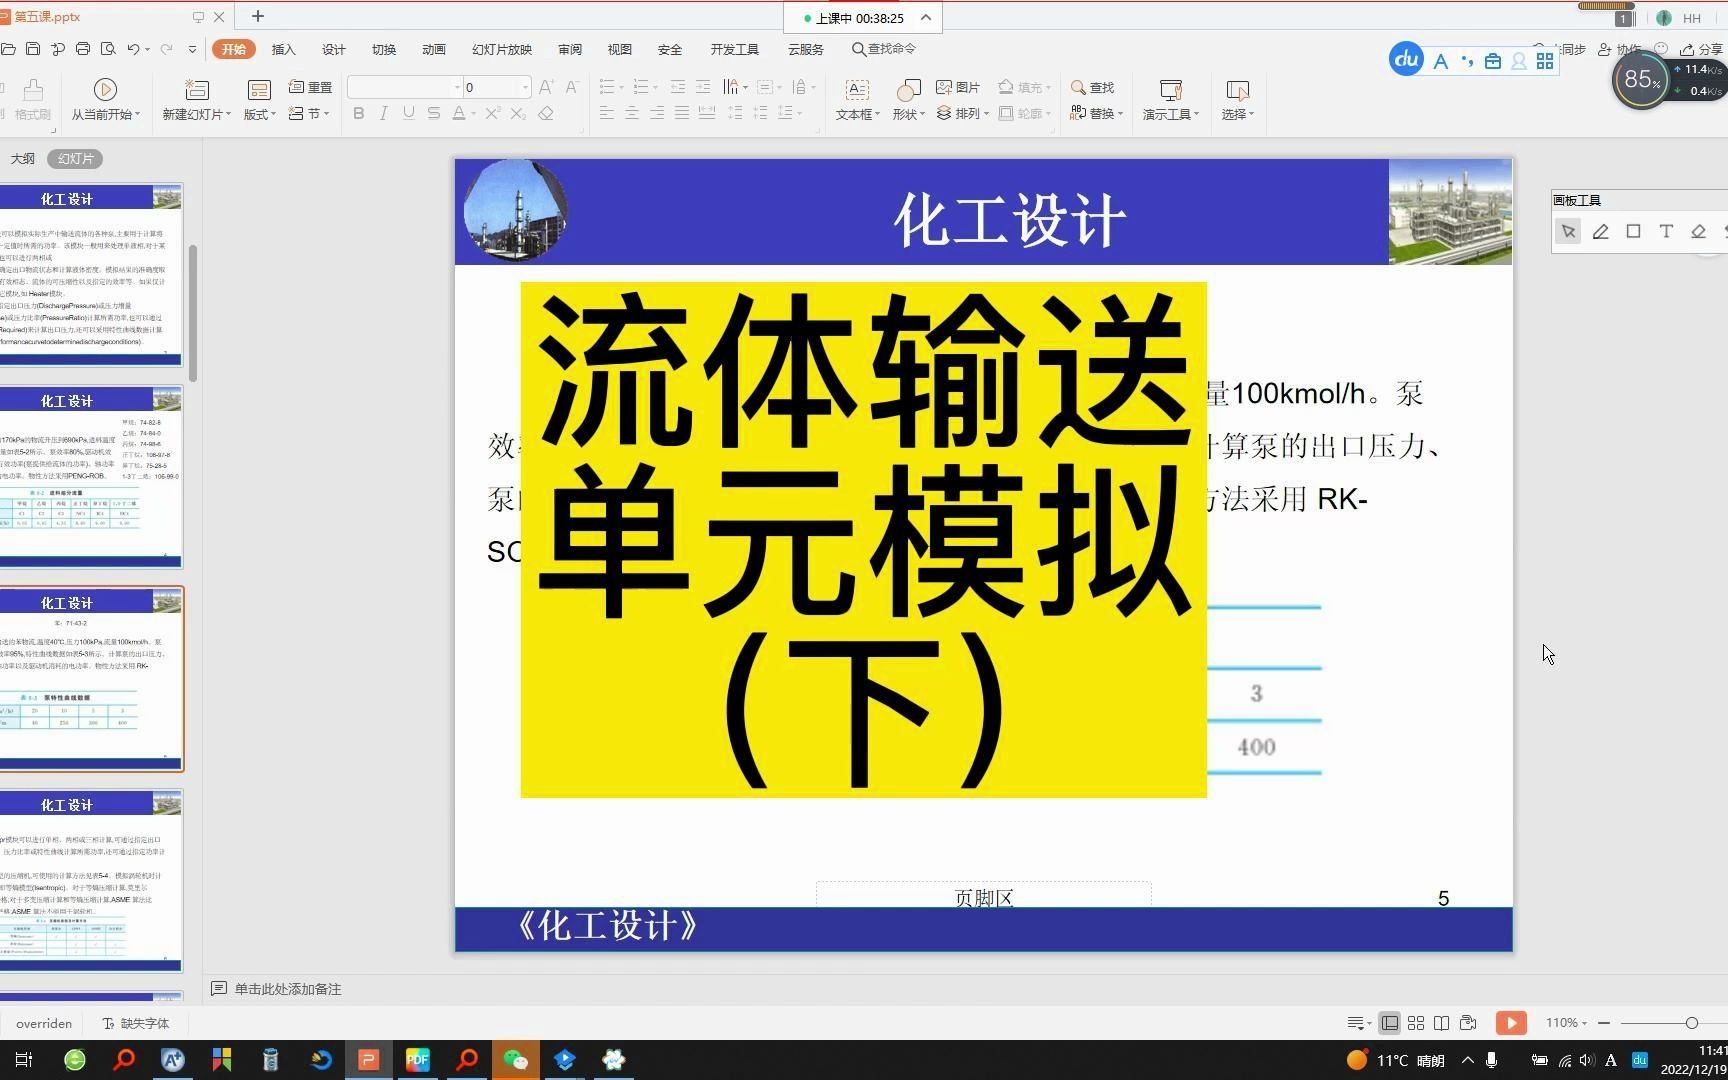Open the 幻灯片放映 slideshow tab
Screen dimensions: 1728x1080
(501, 48)
